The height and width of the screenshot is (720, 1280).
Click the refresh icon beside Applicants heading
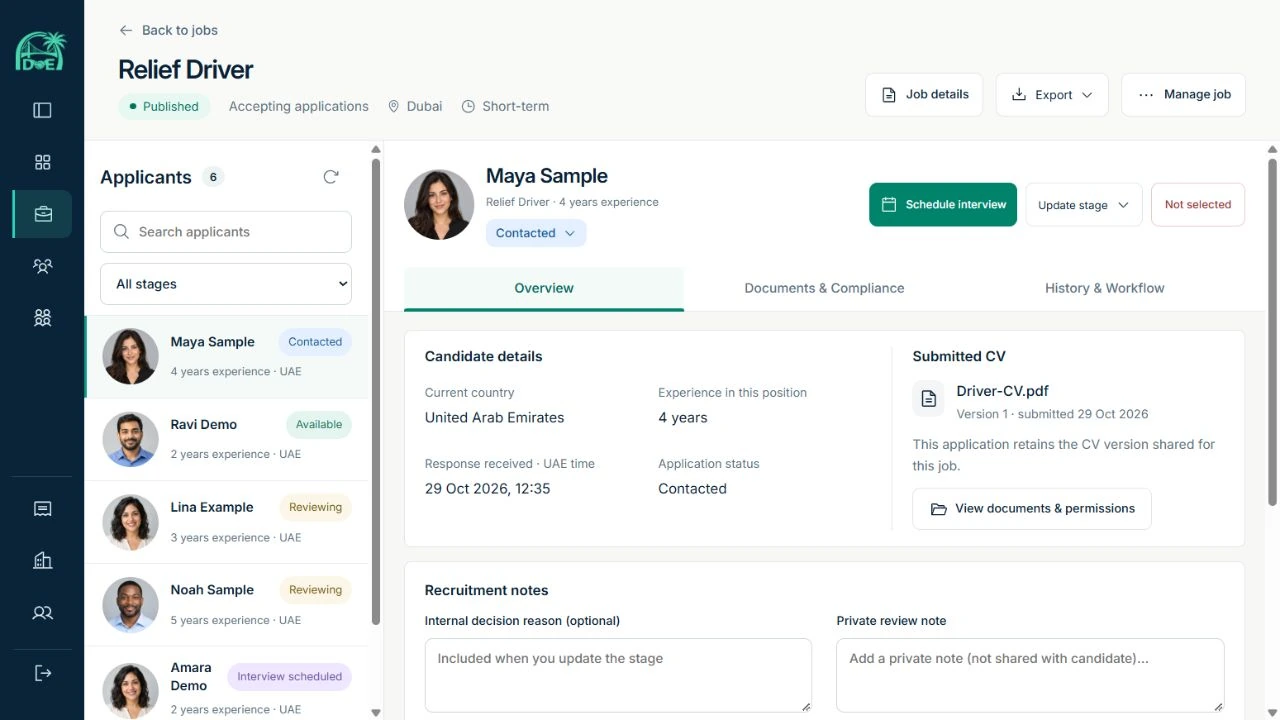click(331, 177)
